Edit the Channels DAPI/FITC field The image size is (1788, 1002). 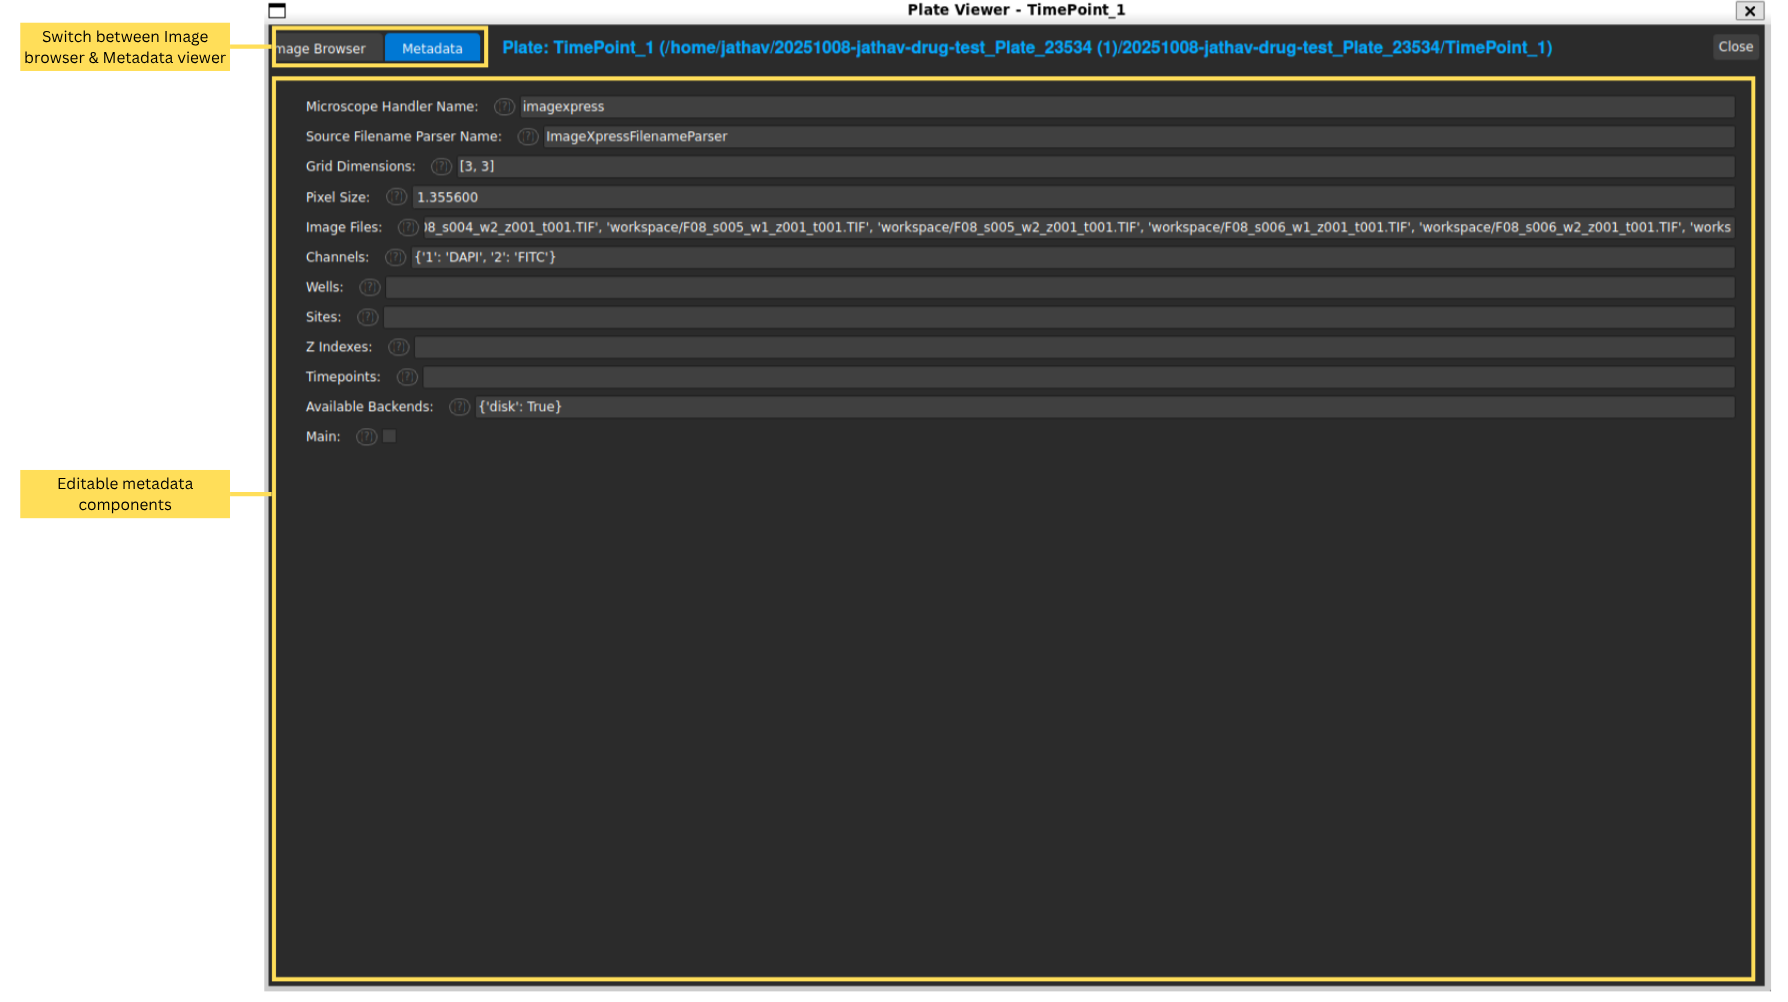click(x=1073, y=257)
